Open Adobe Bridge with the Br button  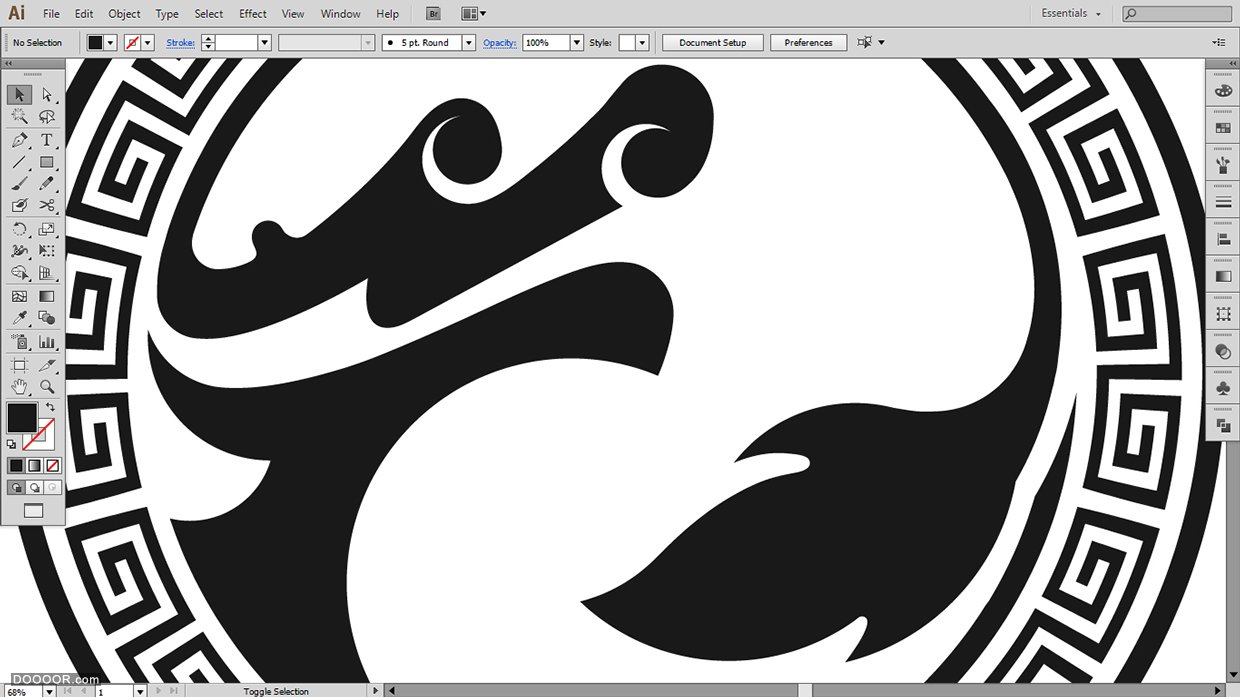pyautogui.click(x=433, y=14)
